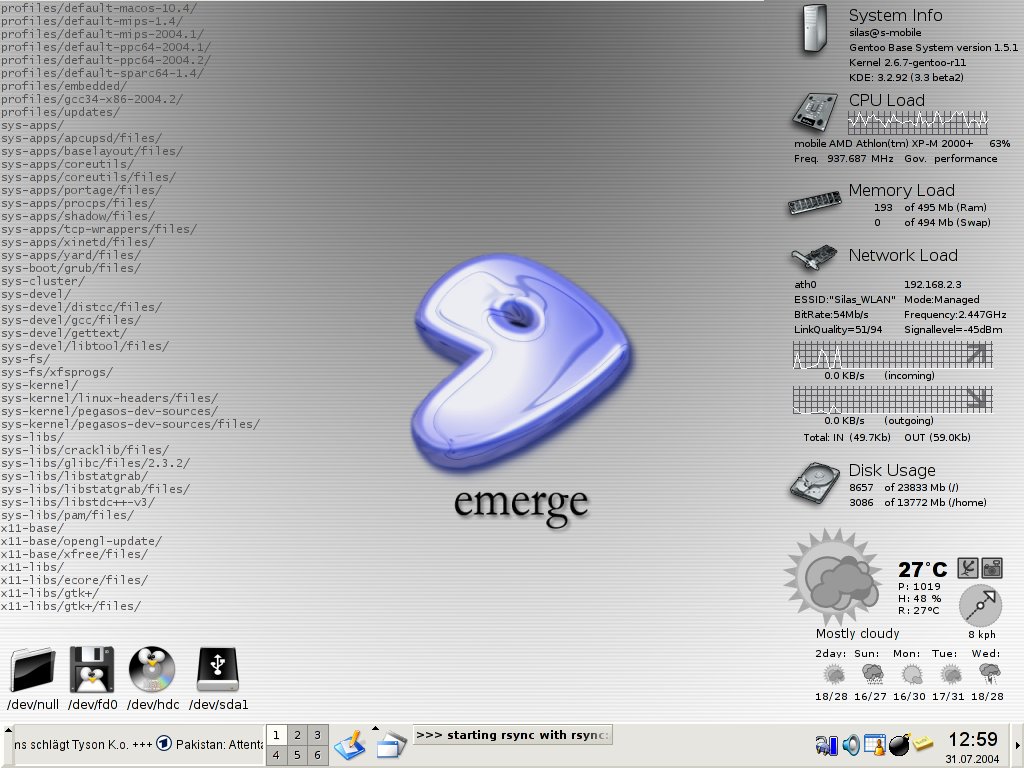This screenshot has width=1024, height=768.
Task: Click the CPU Load graph
Action: (x=918, y=121)
